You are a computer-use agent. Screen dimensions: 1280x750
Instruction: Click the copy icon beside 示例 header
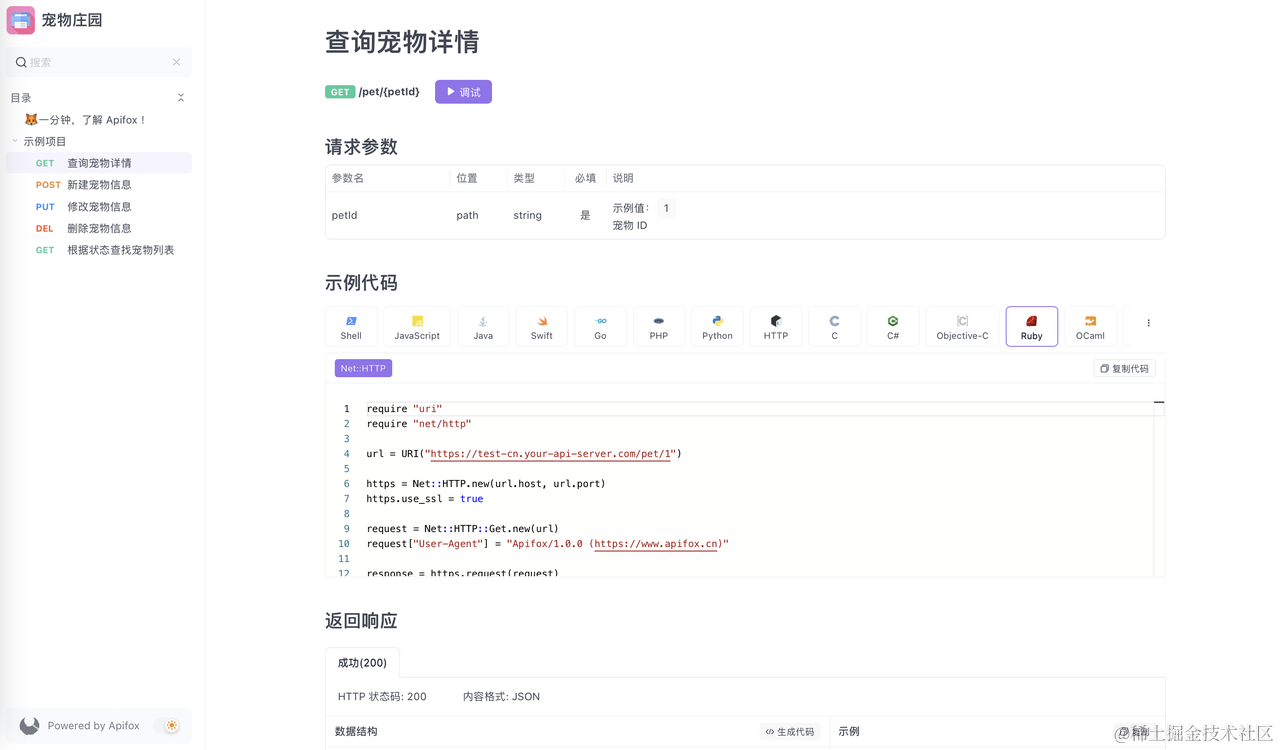pyautogui.click(x=1124, y=732)
